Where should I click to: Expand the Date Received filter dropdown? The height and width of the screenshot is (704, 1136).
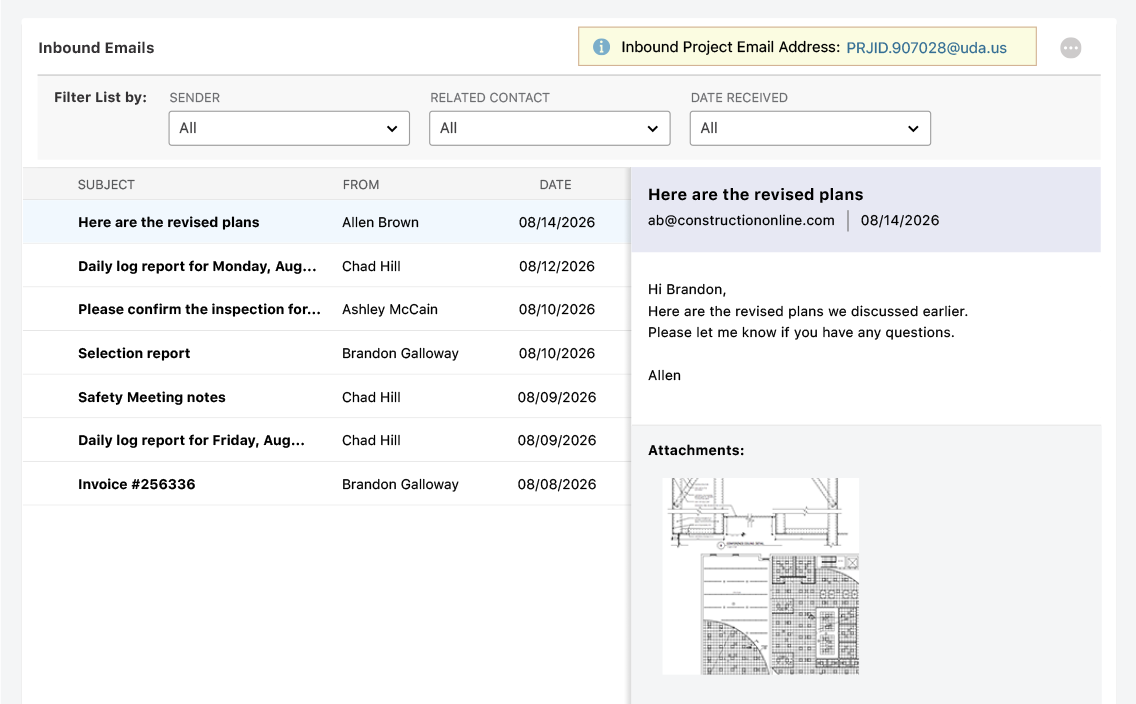click(x=810, y=128)
